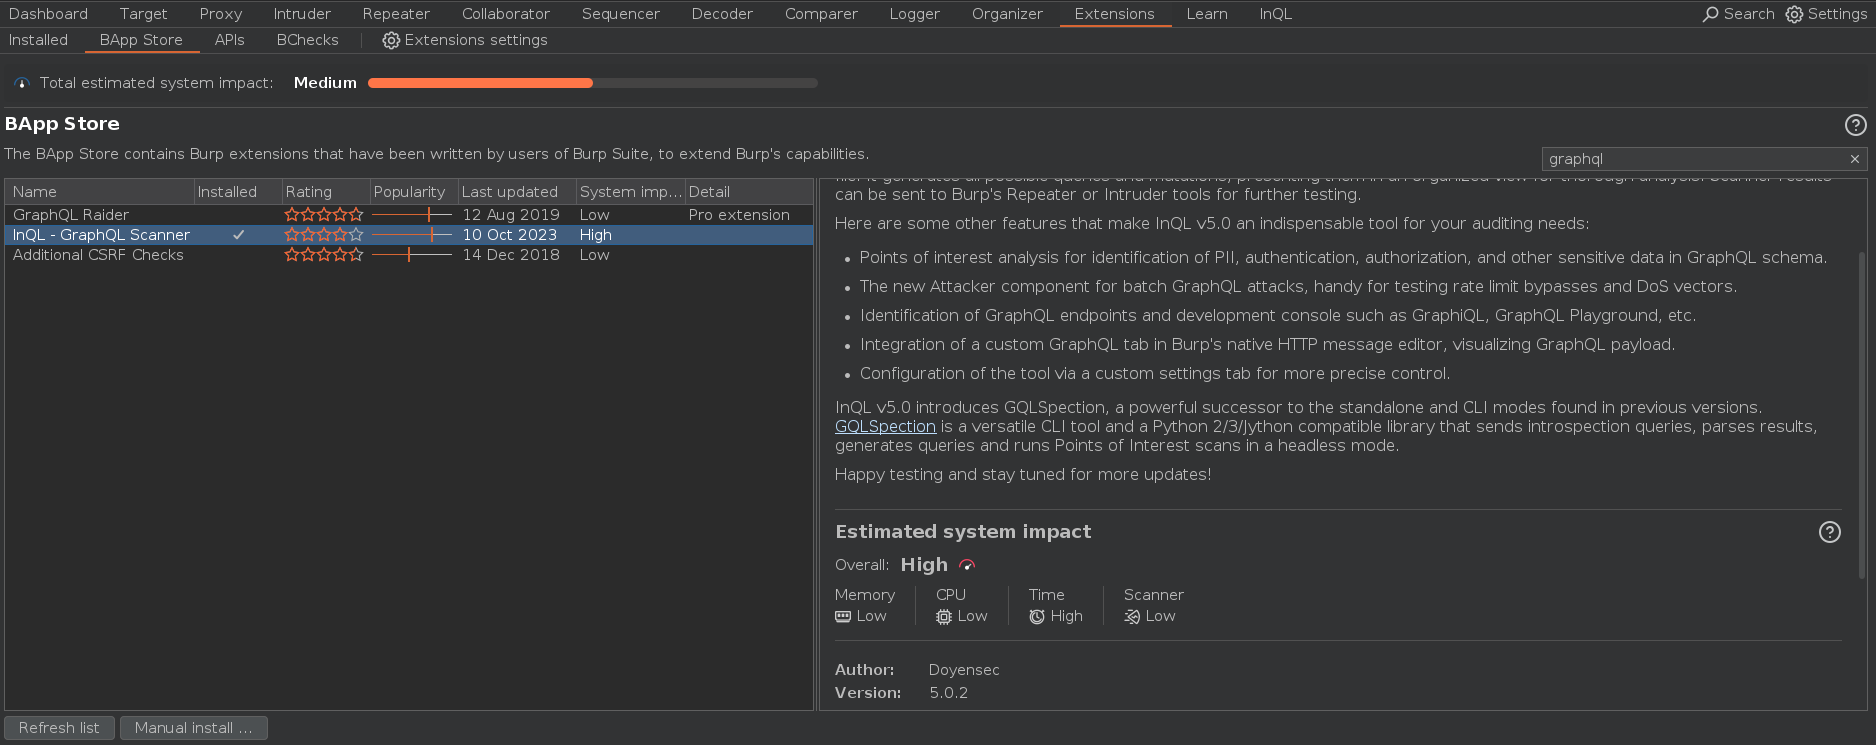Click the description panel vertical scrollbar

(1861, 415)
